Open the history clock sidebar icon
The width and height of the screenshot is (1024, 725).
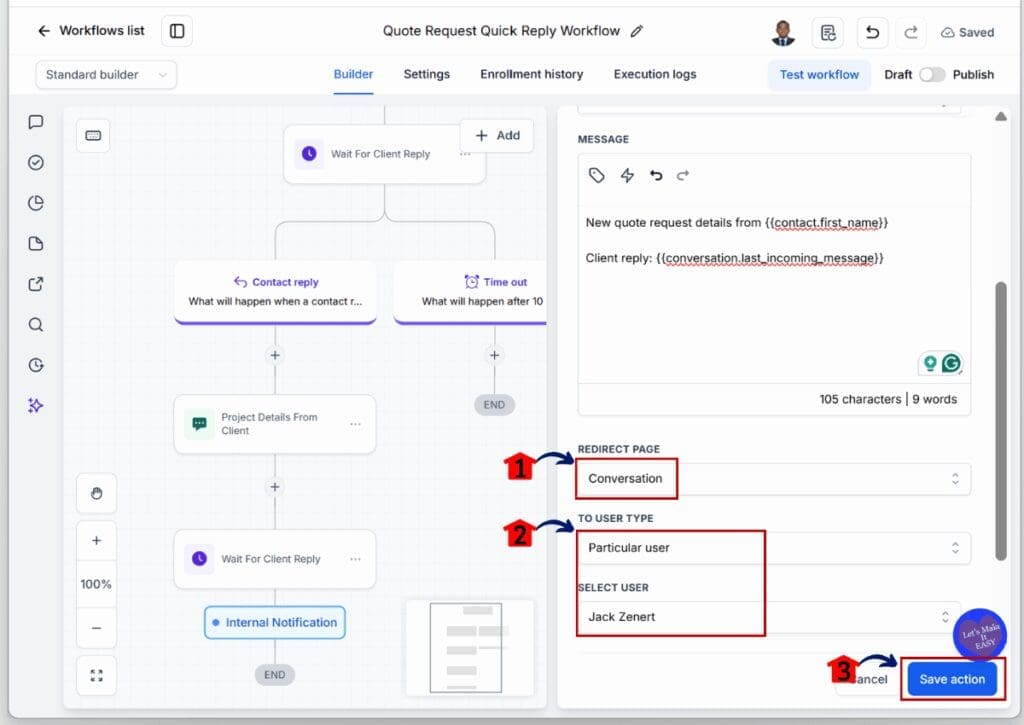point(36,365)
